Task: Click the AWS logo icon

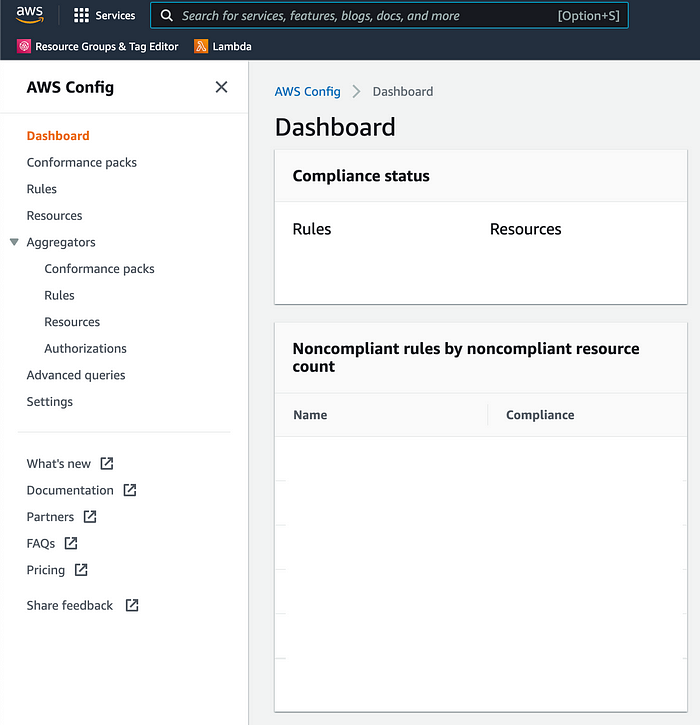Action: [30, 15]
